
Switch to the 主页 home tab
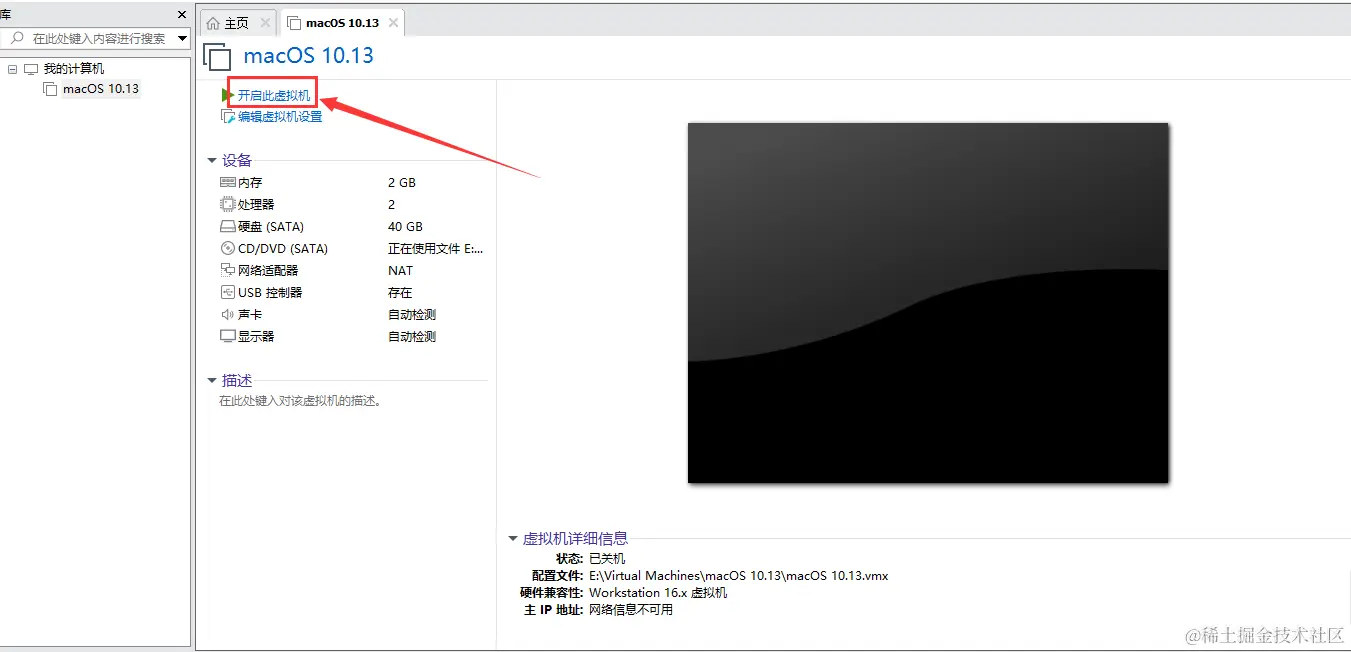[x=237, y=20]
